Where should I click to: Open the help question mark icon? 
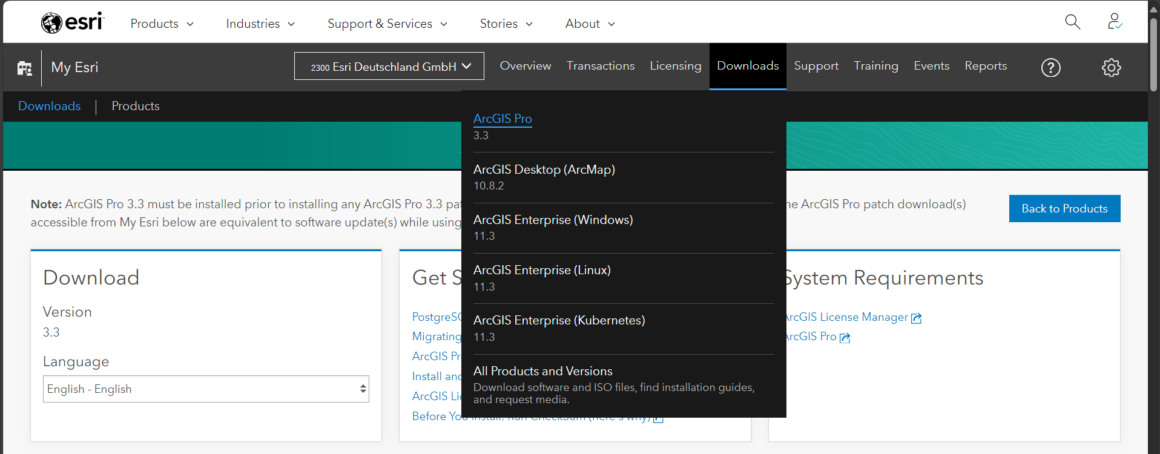point(1051,67)
